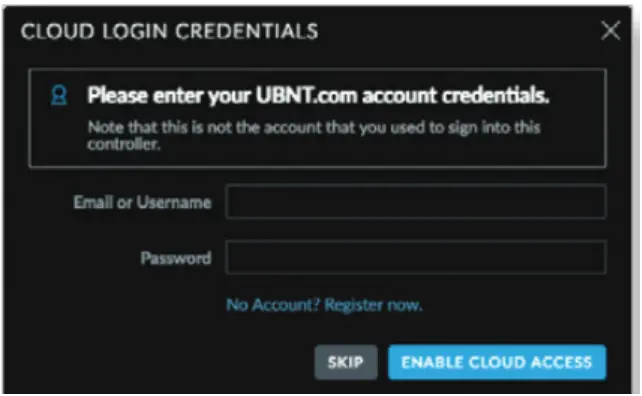
Task: Click blank area left of SKIP button
Action: (164, 362)
